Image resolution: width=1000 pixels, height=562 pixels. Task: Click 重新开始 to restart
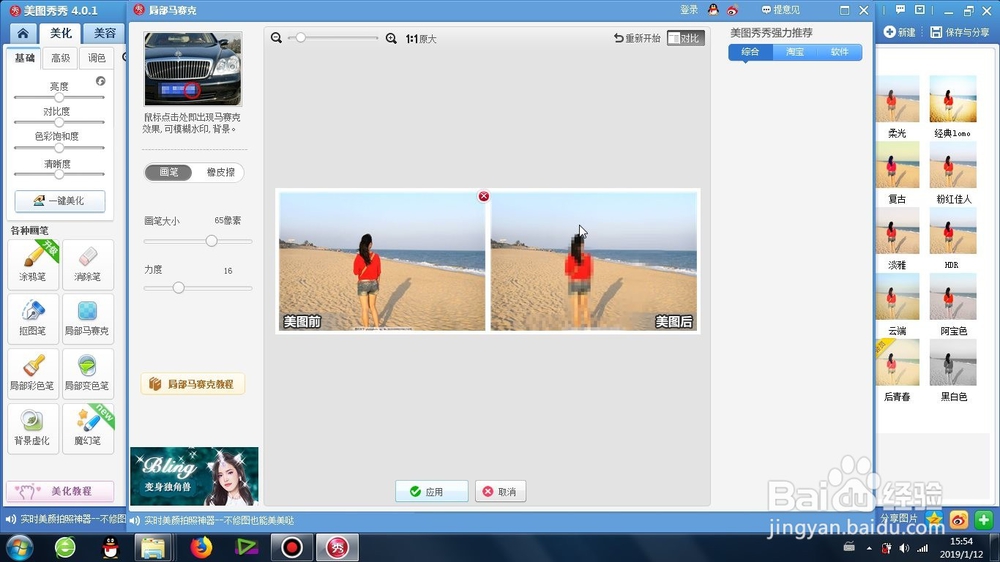[636, 38]
